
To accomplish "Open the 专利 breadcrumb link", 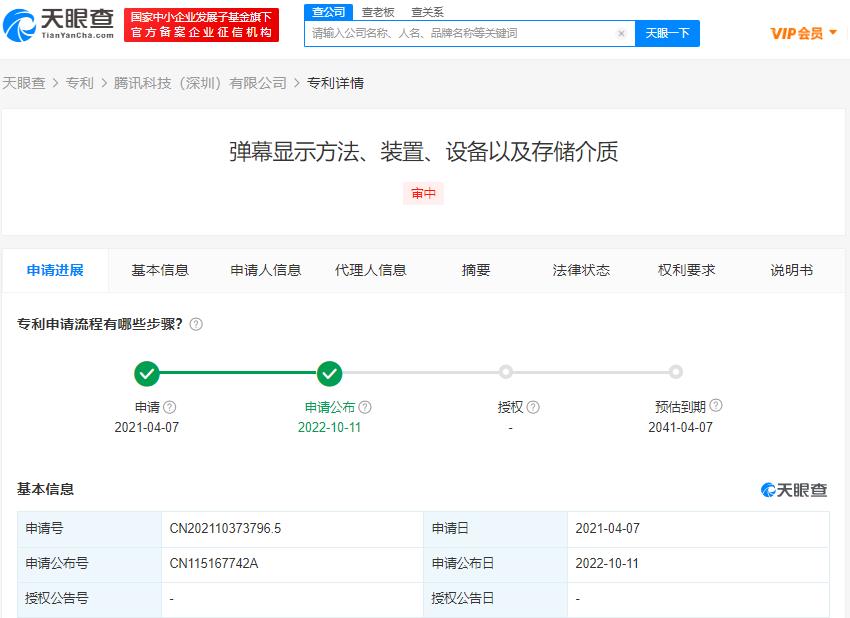I will point(80,83).
